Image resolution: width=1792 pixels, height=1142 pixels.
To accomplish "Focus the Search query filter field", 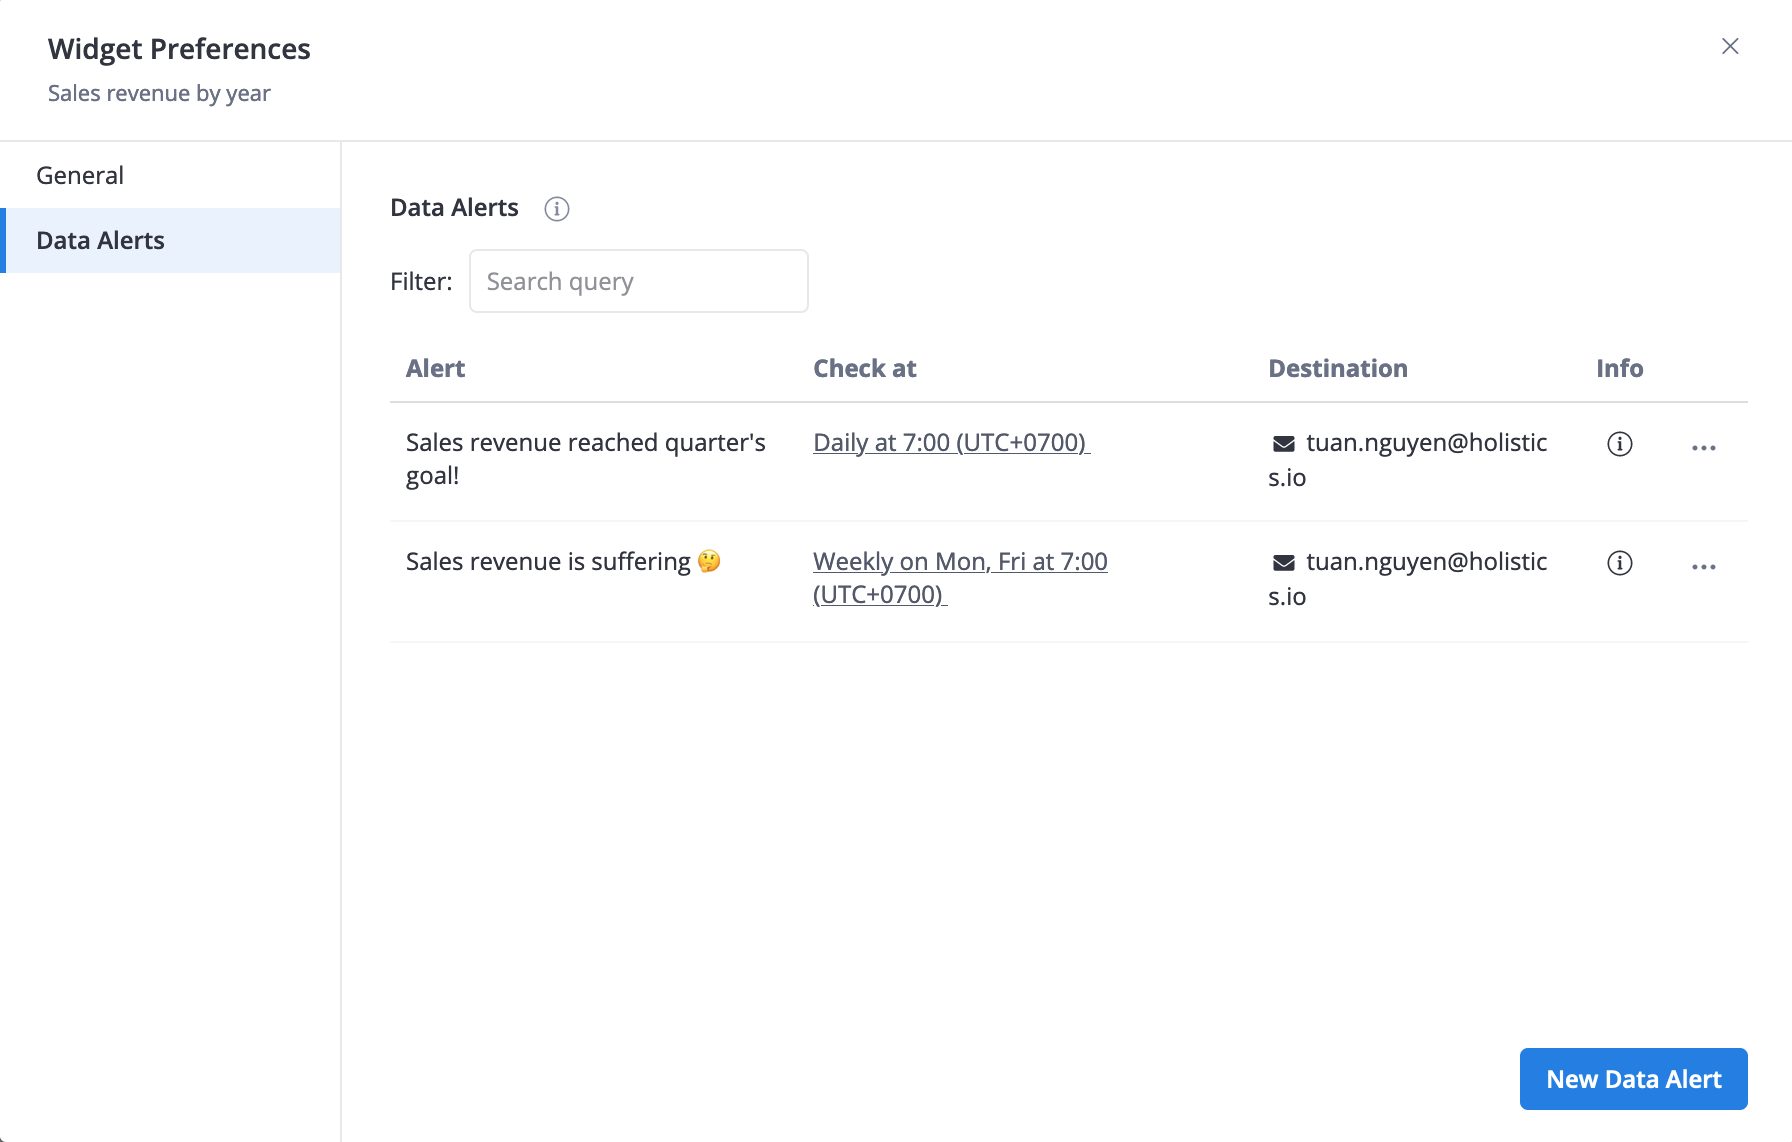I will click(x=639, y=281).
